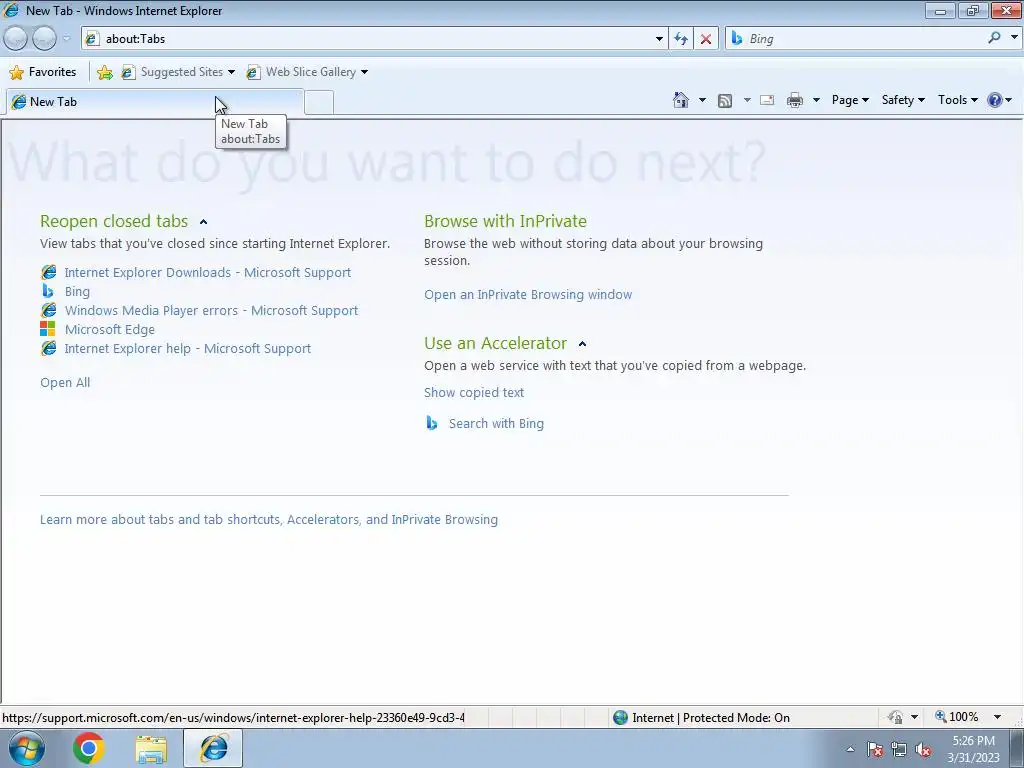The width and height of the screenshot is (1024, 768).
Task: Open the Tools menu
Action: coord(957,100)
